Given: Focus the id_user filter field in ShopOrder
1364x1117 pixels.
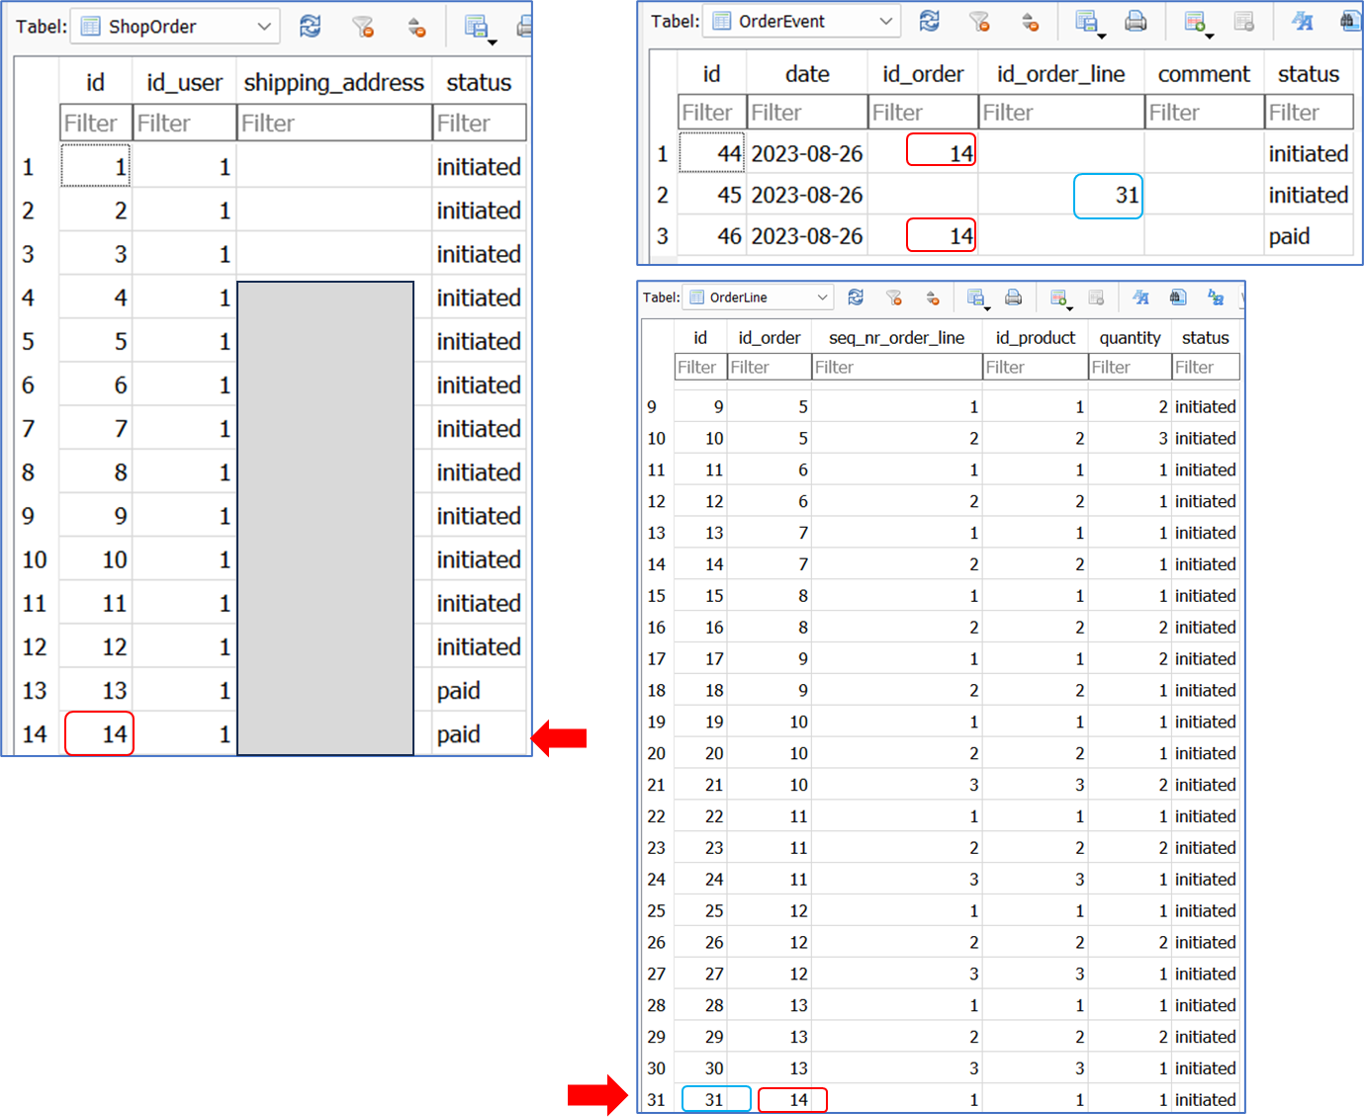Looking at the screenshot, I should [184, 123].
